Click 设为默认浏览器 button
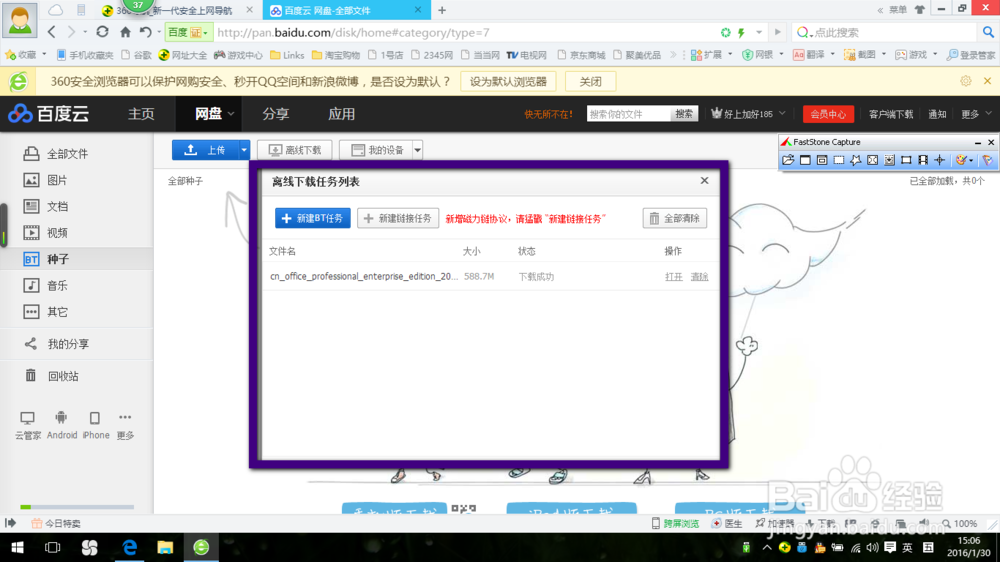This screenshot has height=562, width=1000. click(x=508, y=82)
